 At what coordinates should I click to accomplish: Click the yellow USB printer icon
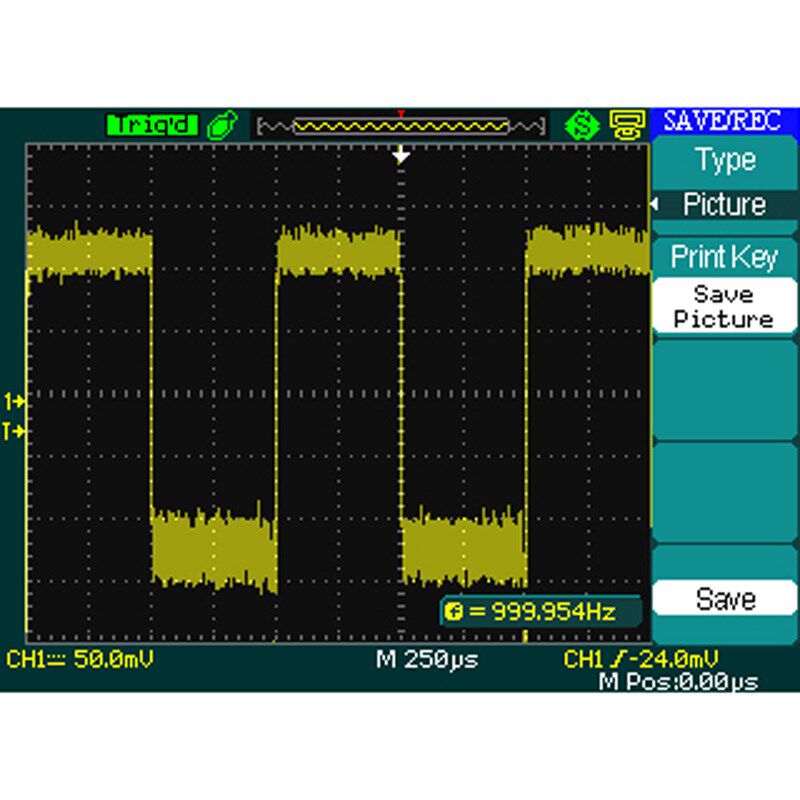(x=627, y=125)
